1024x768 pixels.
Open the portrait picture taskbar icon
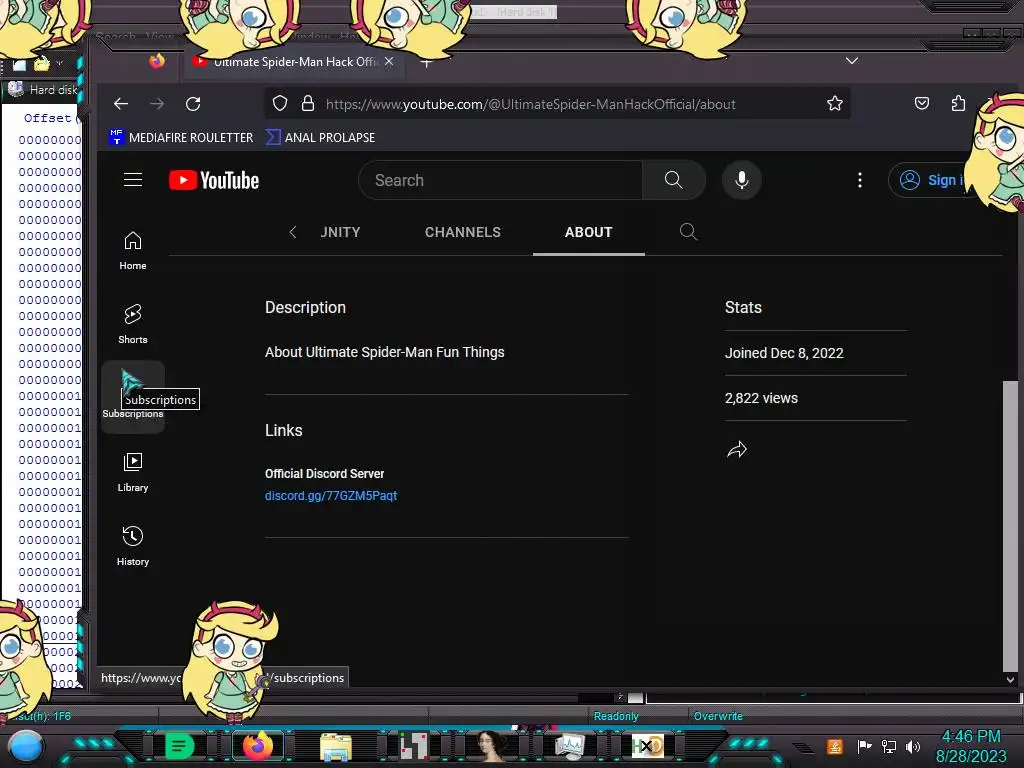point(492,746)
